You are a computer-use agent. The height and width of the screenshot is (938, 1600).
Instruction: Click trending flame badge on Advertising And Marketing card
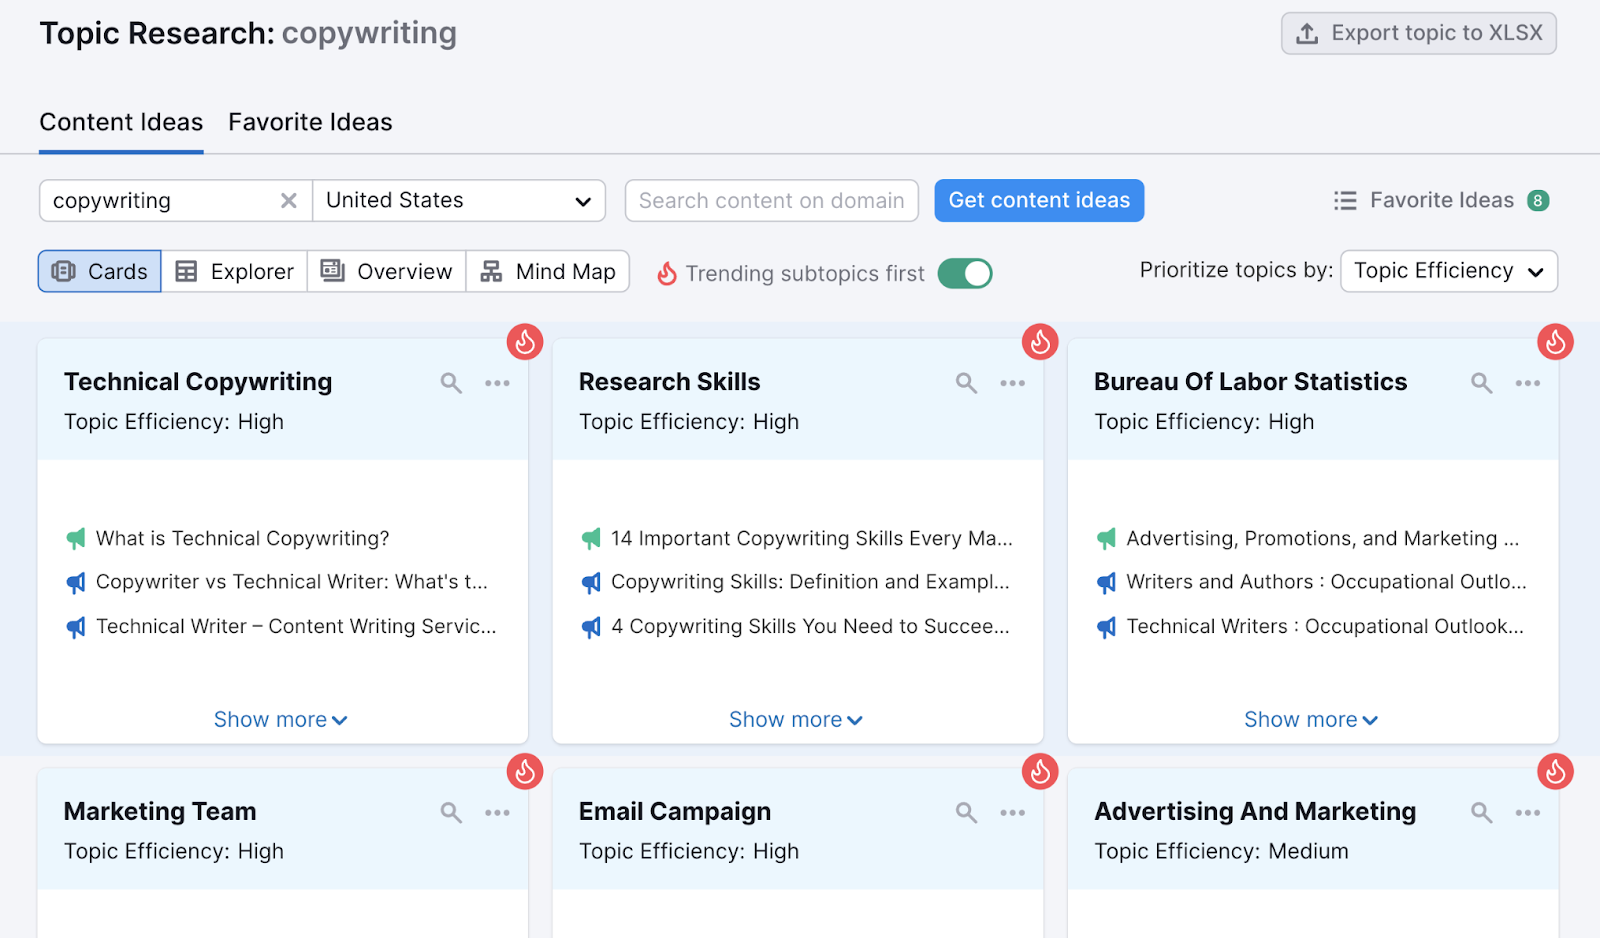(1556, 771)
